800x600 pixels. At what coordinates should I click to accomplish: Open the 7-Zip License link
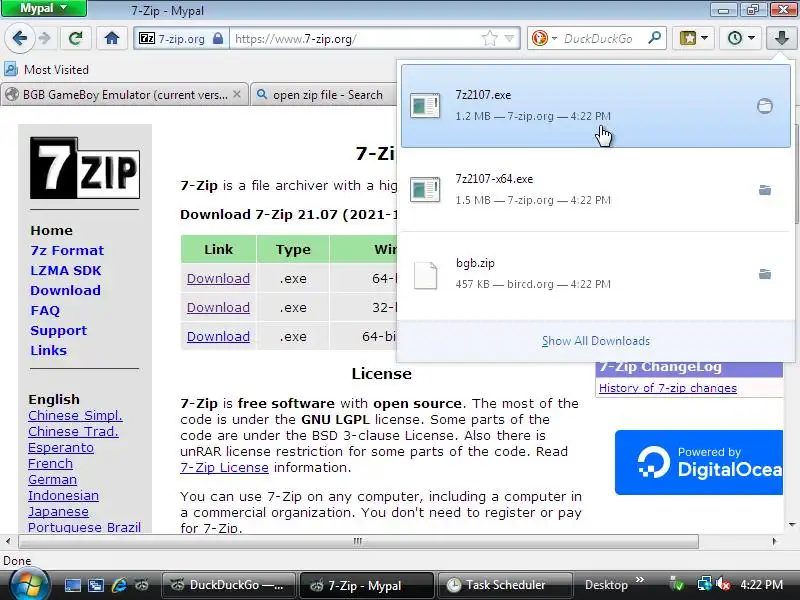224,467
